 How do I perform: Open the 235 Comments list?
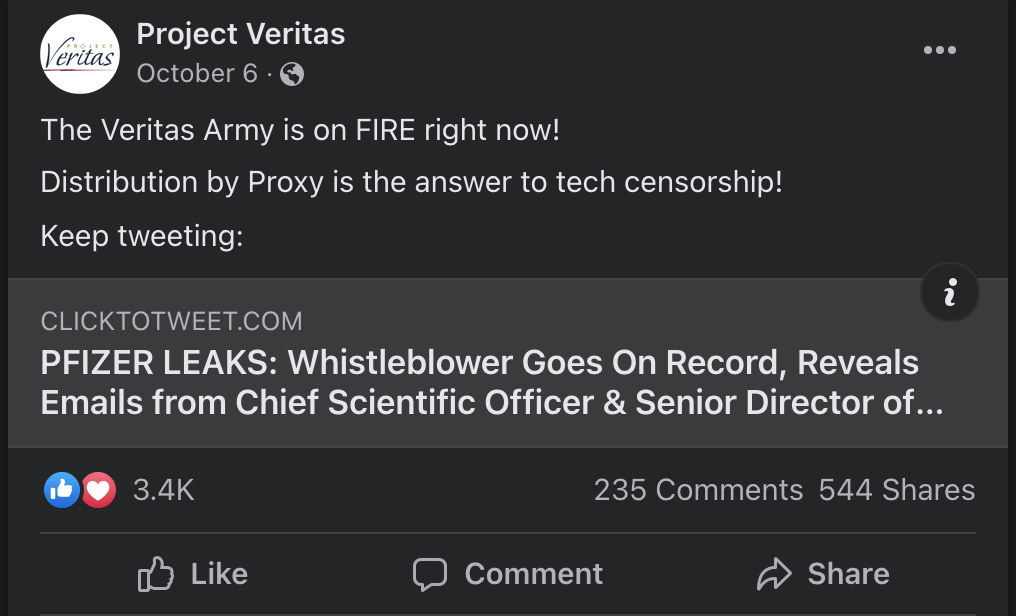tap(698, 490)
